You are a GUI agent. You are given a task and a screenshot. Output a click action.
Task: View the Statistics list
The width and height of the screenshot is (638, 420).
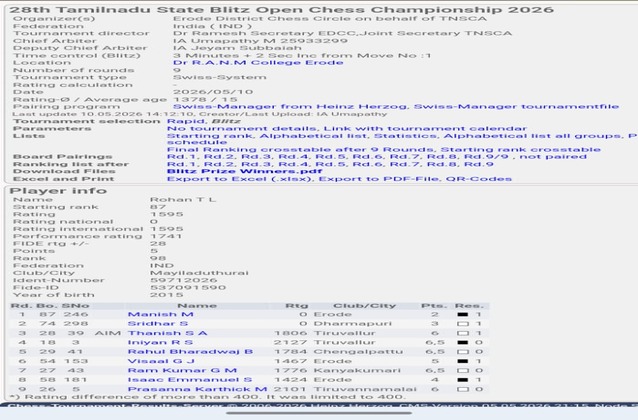click(406, 136)
